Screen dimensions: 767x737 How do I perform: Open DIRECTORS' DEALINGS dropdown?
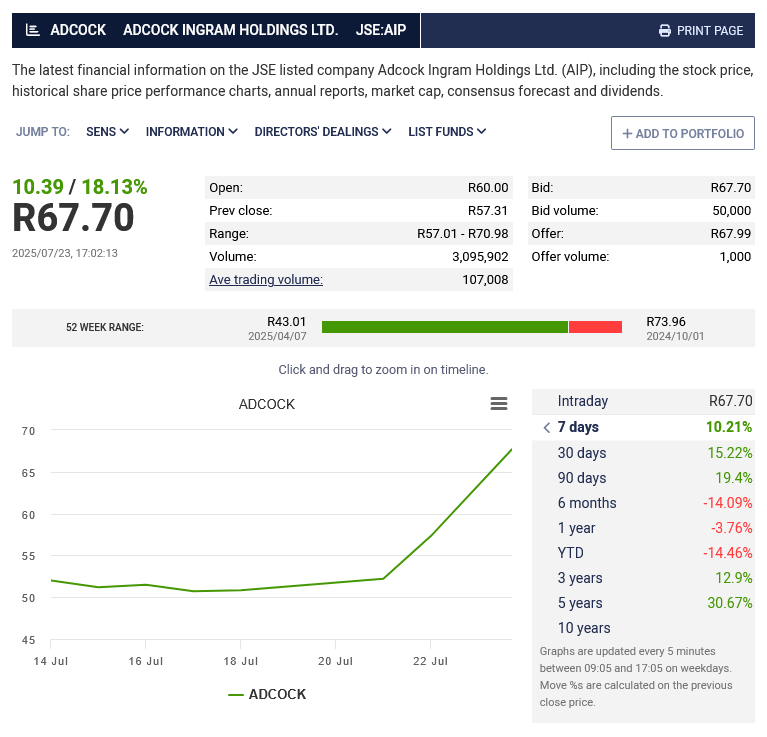[323, 132]
